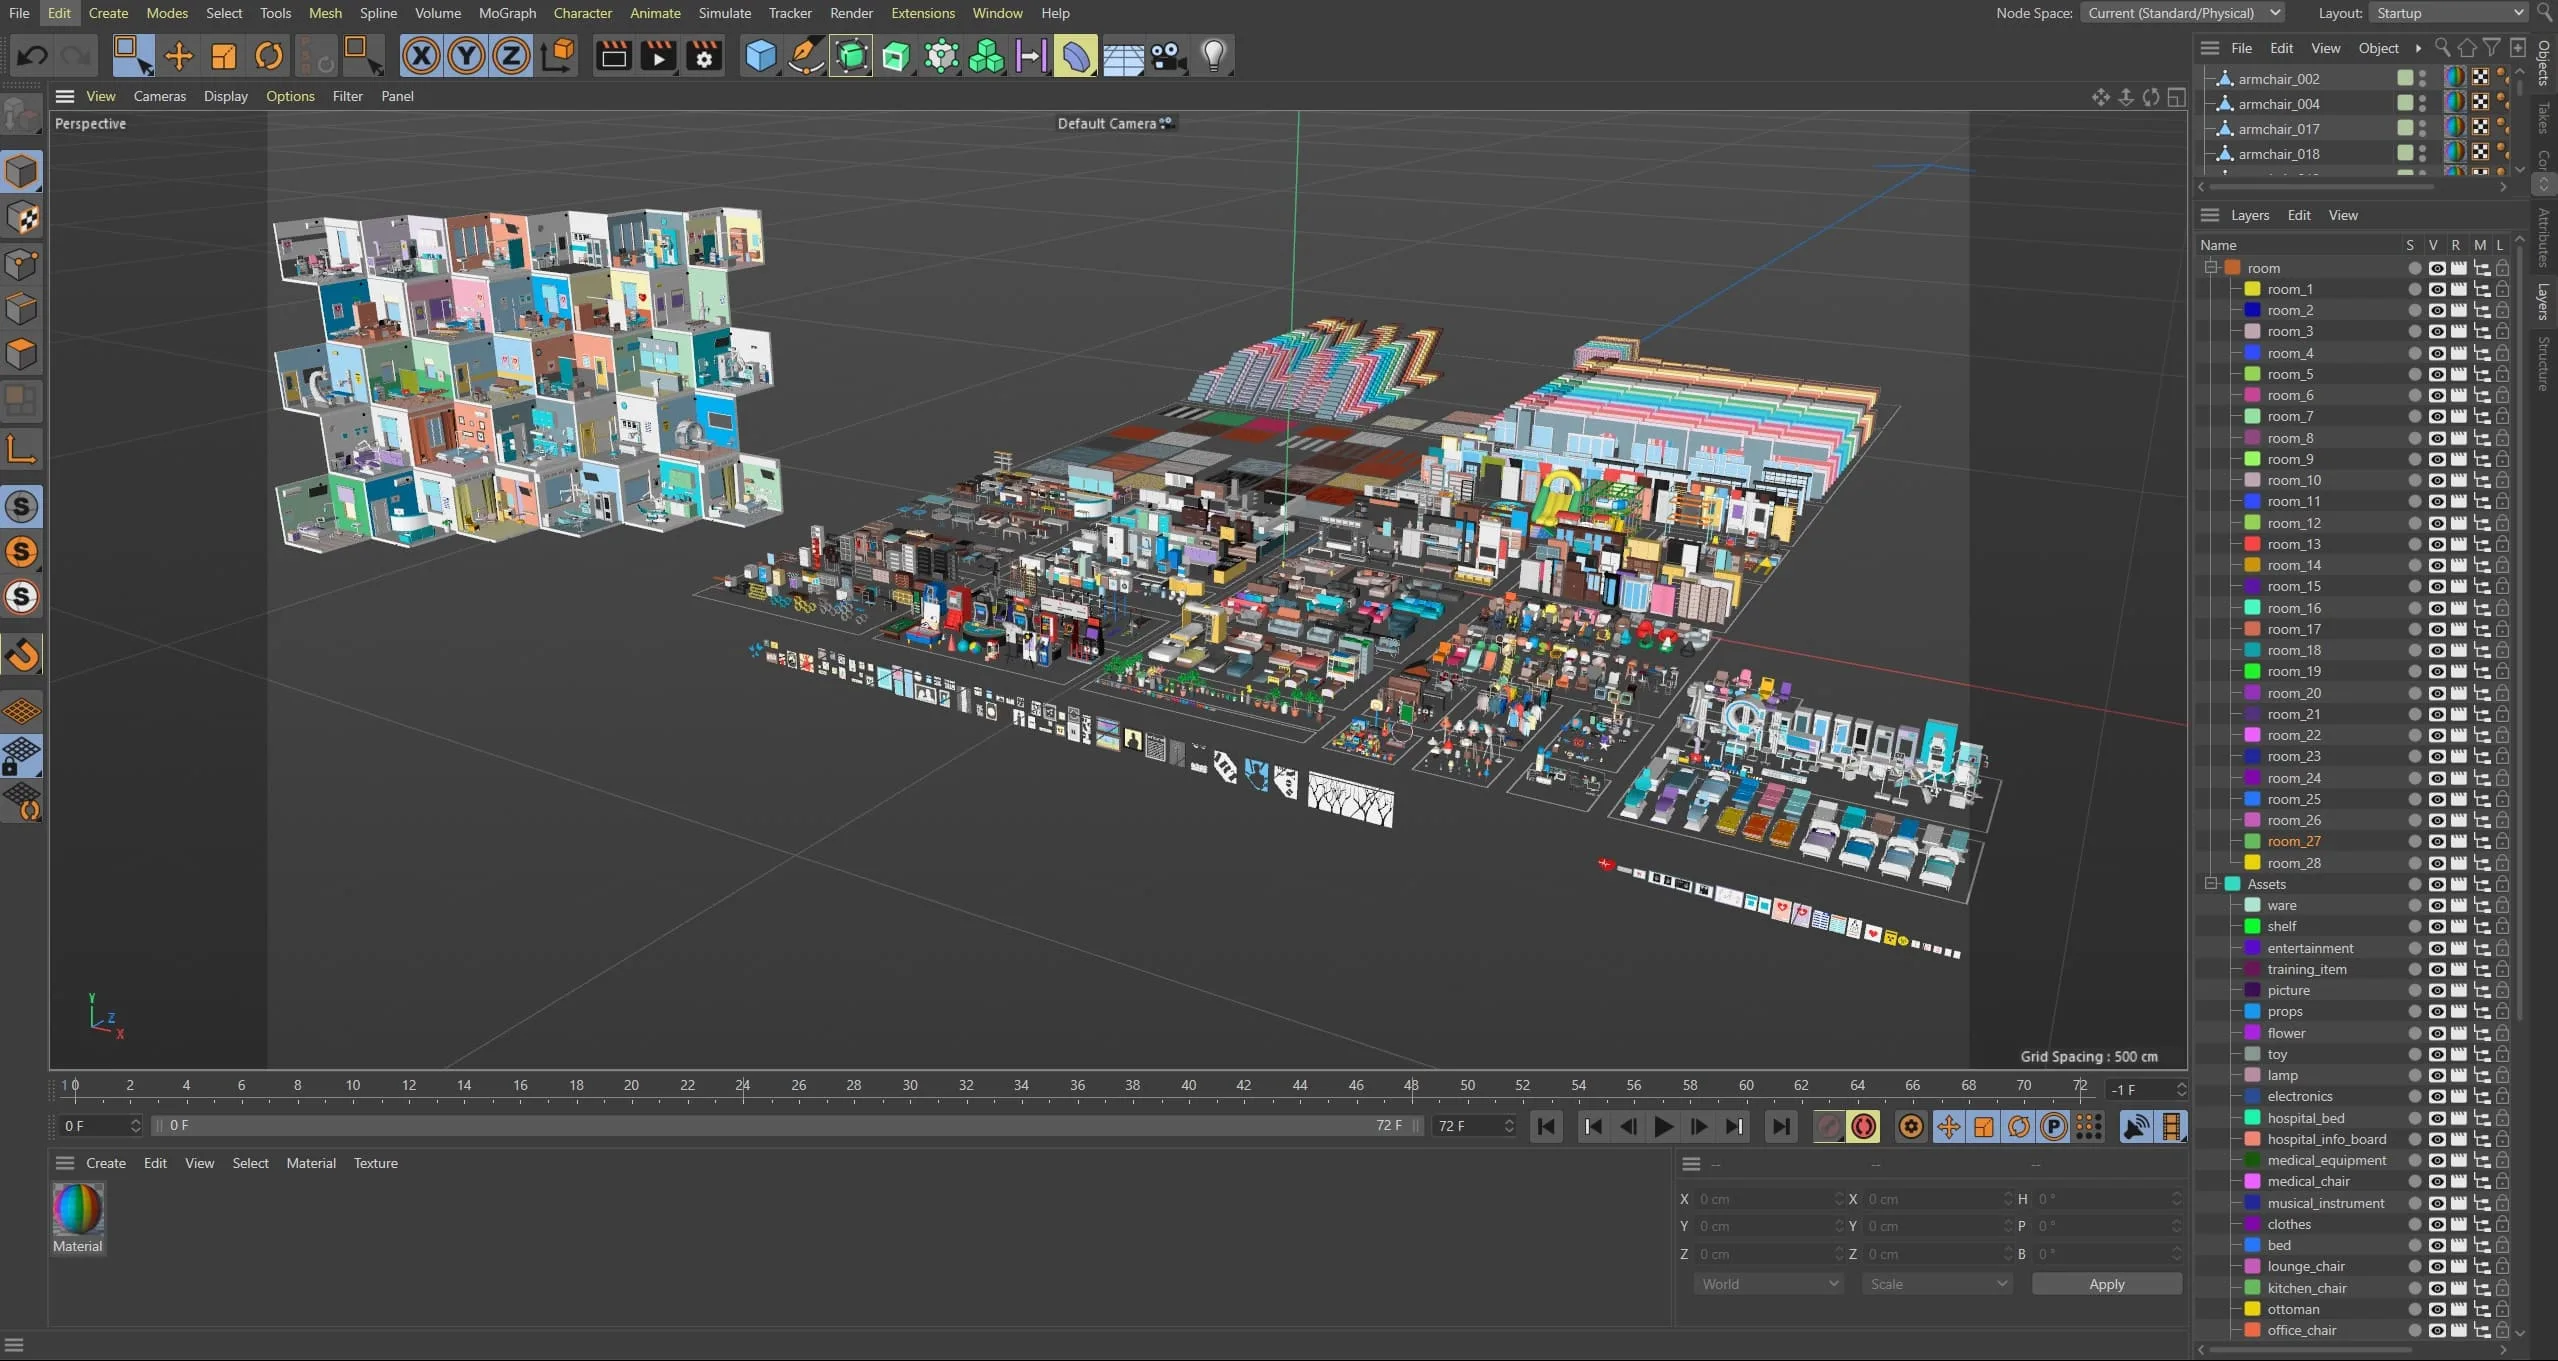Switch to Attributes side tab
The width and height of the screenshot is (2558, 1361).
[2544, 237]
